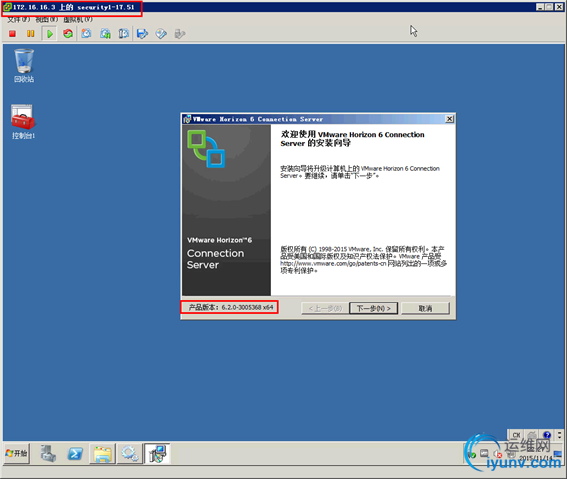Click the floppy drive connection icon

pyautogui.click(x=142, y=34)
